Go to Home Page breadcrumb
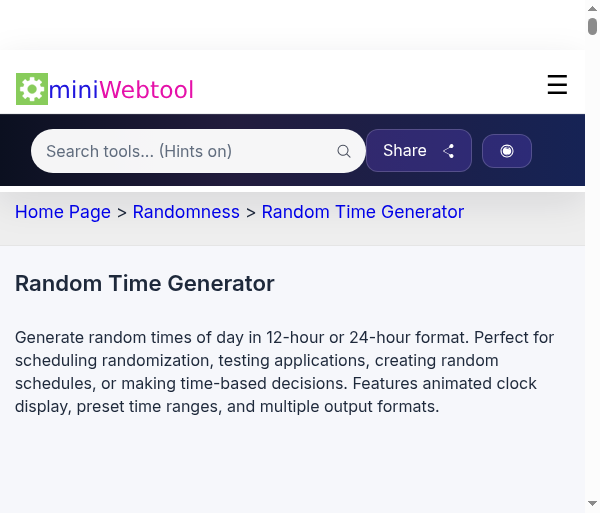Image resolution: width=600 pixels, height=513 pixels. 63,212
